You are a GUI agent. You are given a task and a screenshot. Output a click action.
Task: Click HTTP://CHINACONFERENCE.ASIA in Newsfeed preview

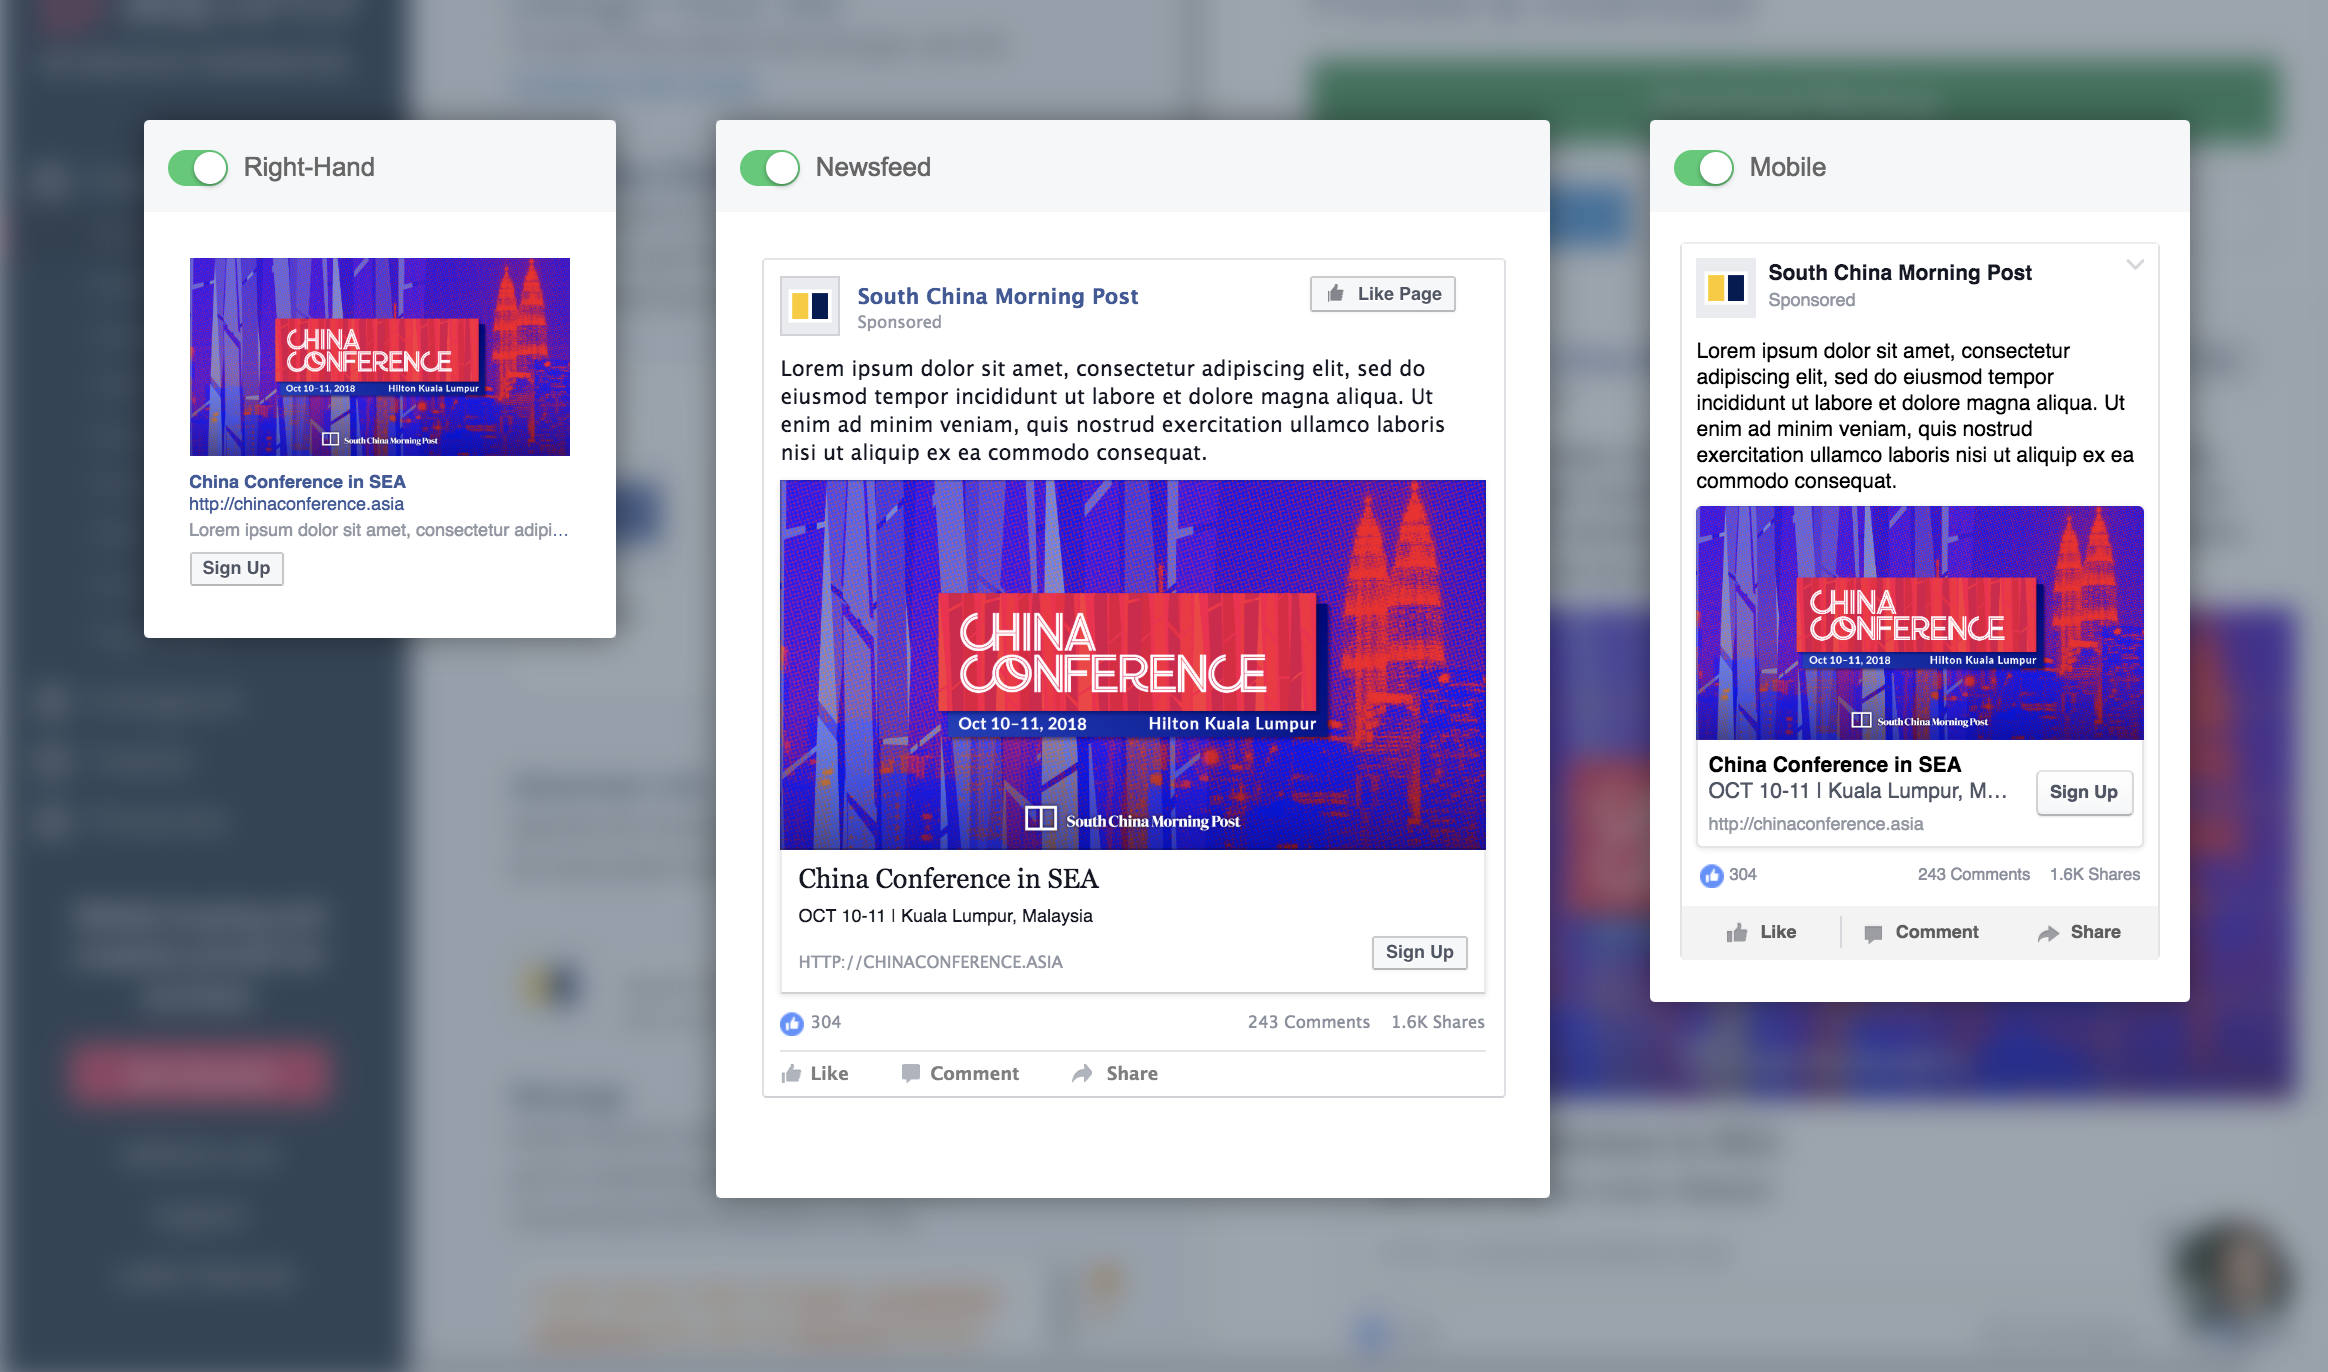[x=930, y=962]
